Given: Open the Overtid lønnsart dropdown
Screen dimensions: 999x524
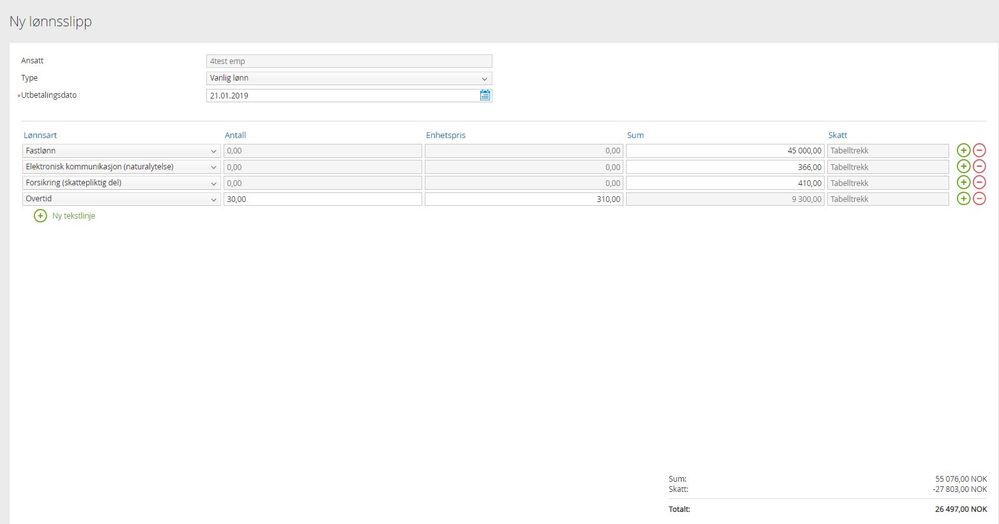Looking at the screenshot, I should 121,199.
